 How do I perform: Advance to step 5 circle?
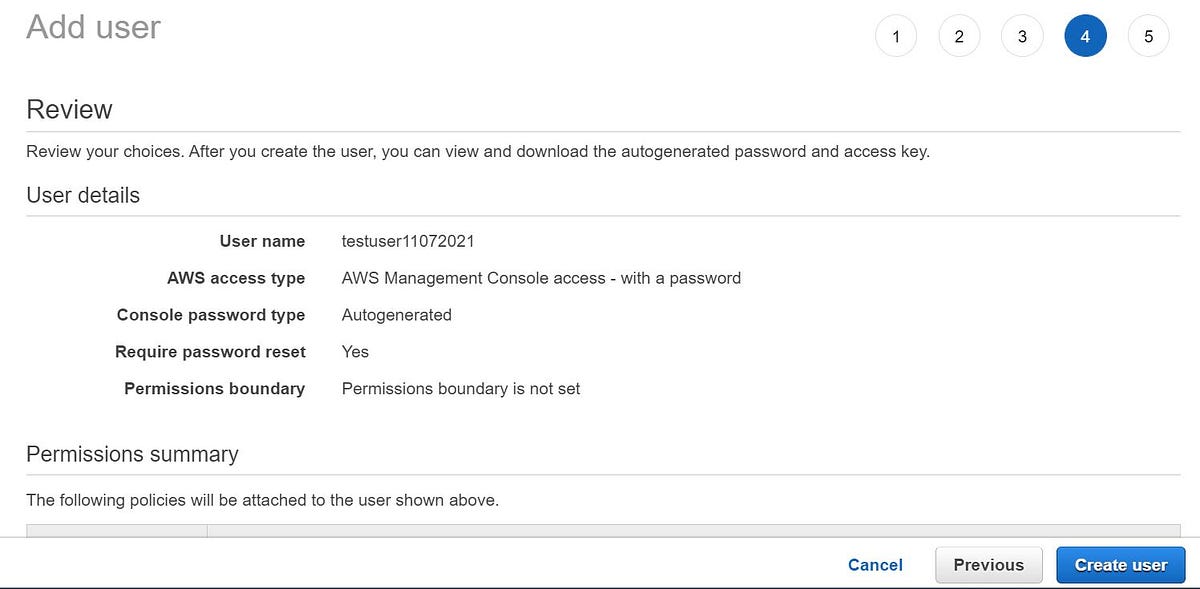[1148, 37]
